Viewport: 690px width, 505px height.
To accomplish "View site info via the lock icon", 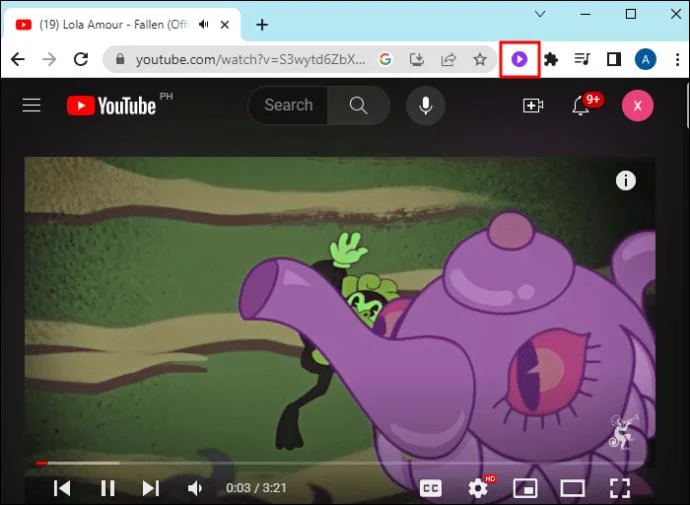I will pos(120,59).
